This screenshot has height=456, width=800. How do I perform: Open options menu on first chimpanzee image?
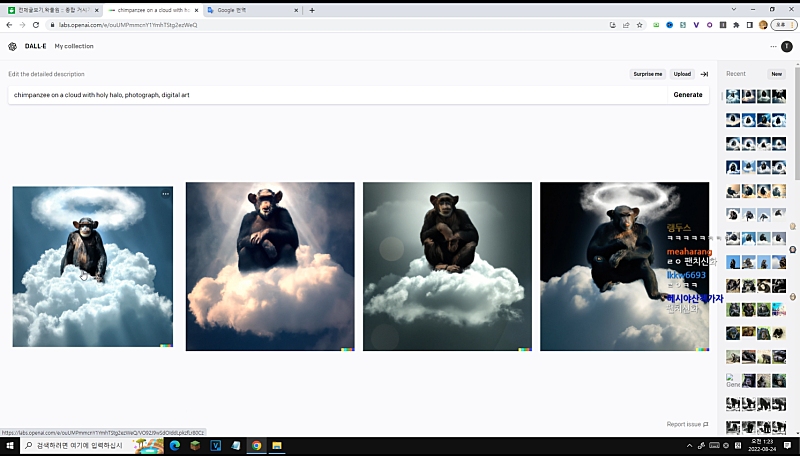(165, 192)
